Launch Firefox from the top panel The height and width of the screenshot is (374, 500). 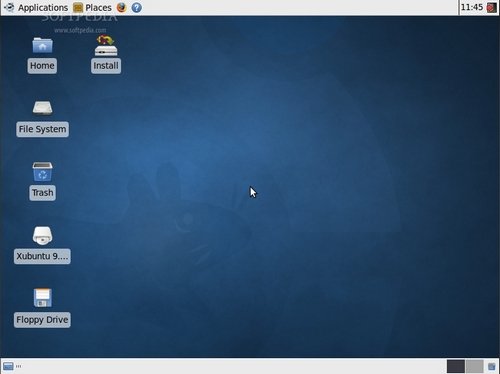click(x=122, y=7)
